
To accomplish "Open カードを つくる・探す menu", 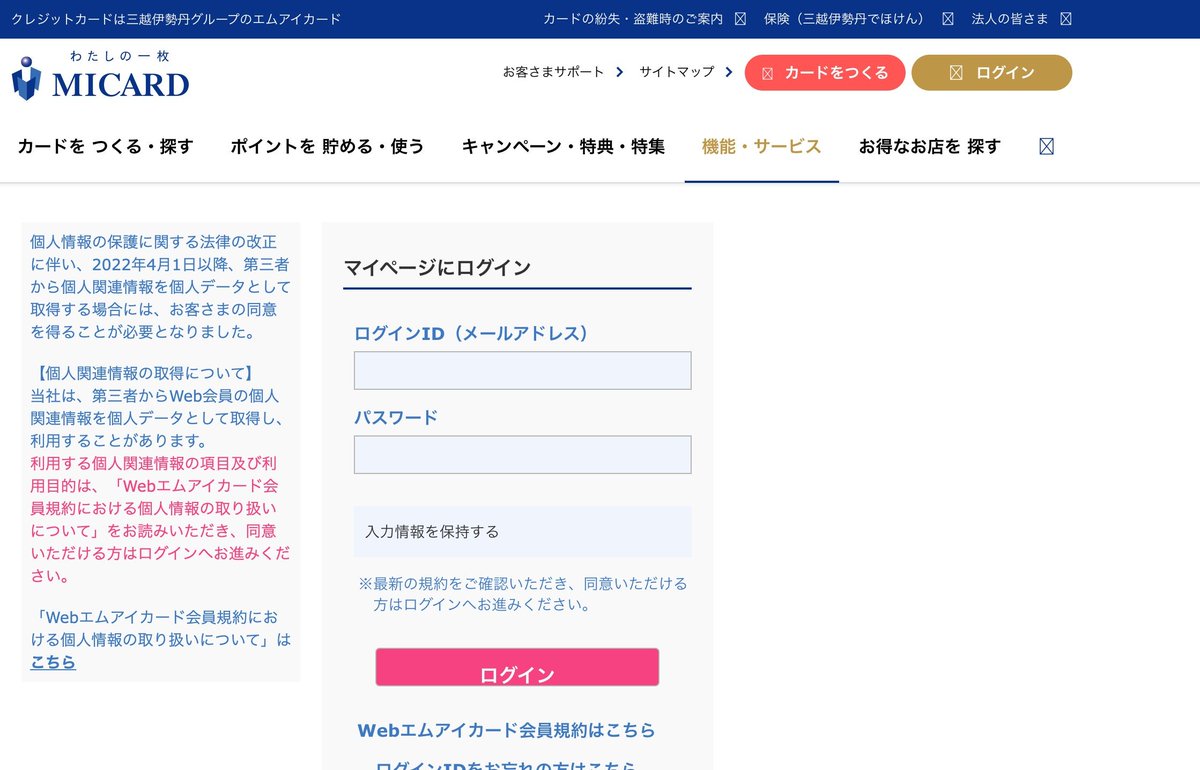I will click(105, 146).
